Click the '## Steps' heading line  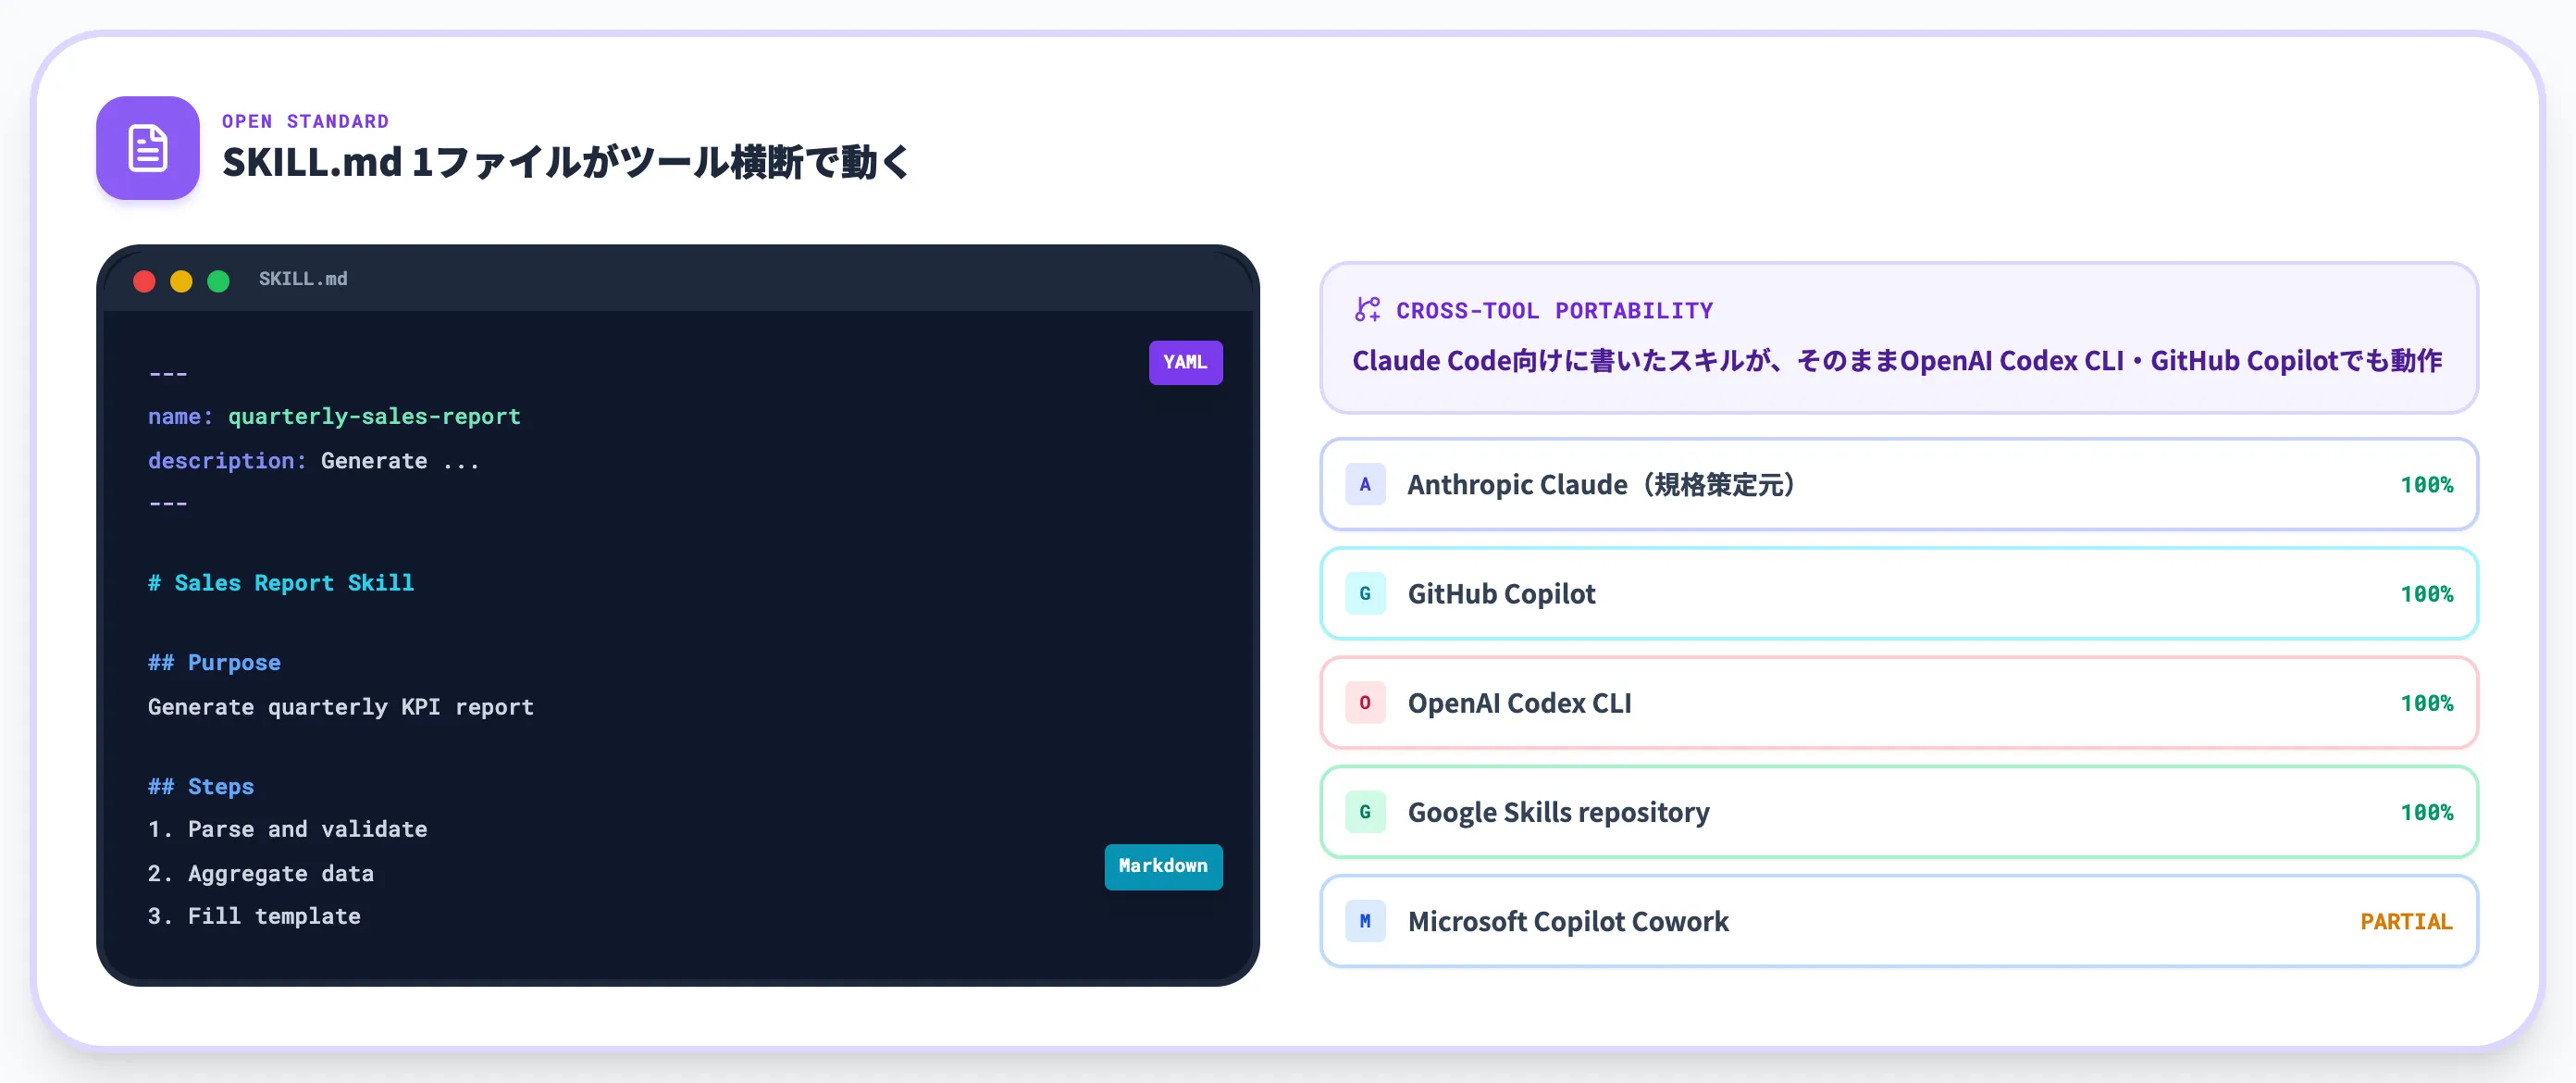coord(201,787)
